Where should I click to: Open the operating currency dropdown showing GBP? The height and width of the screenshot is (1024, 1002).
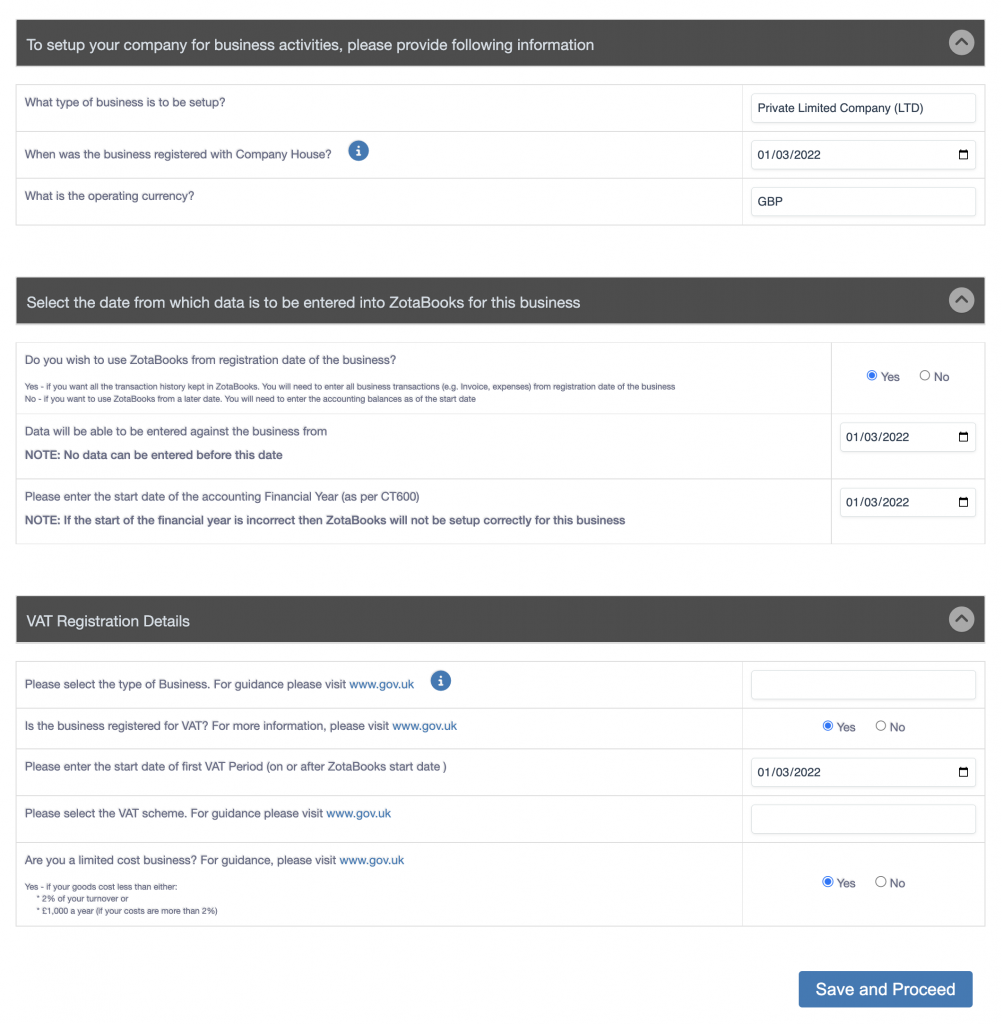tap(862, 201)
